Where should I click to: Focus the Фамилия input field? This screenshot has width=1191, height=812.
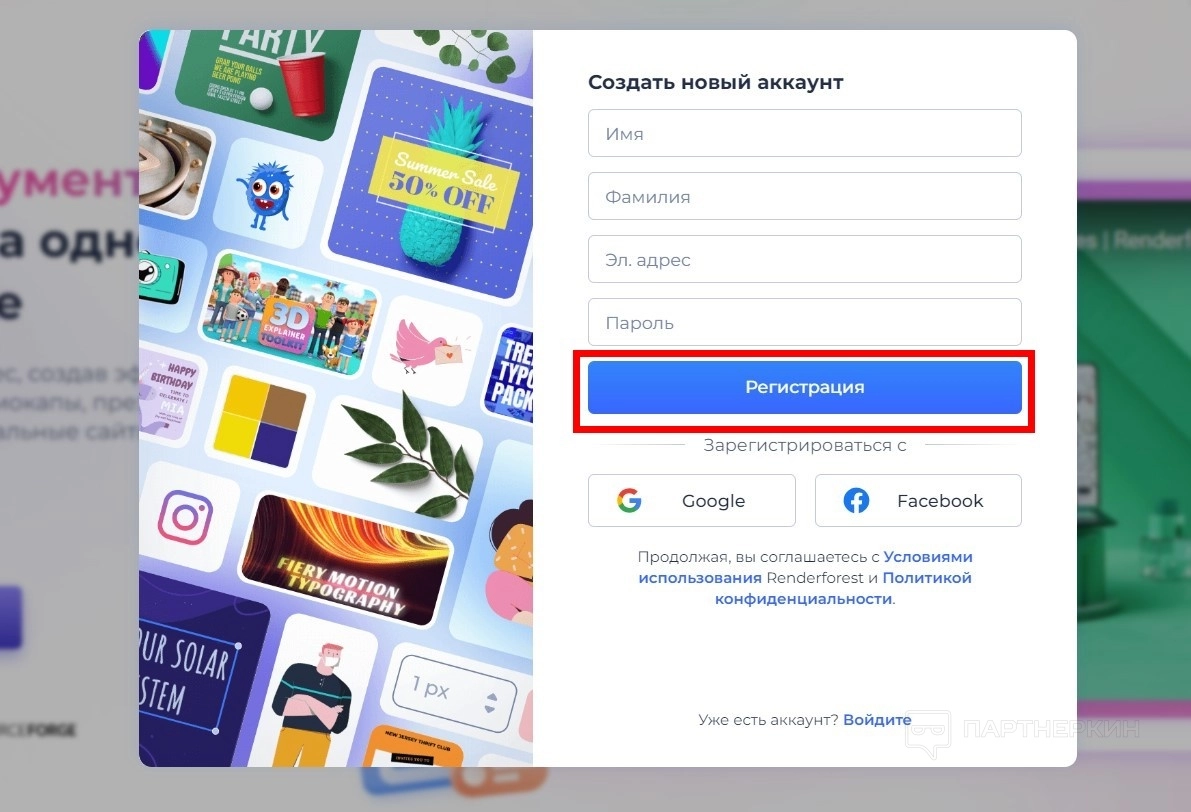(x=804, y=197)
